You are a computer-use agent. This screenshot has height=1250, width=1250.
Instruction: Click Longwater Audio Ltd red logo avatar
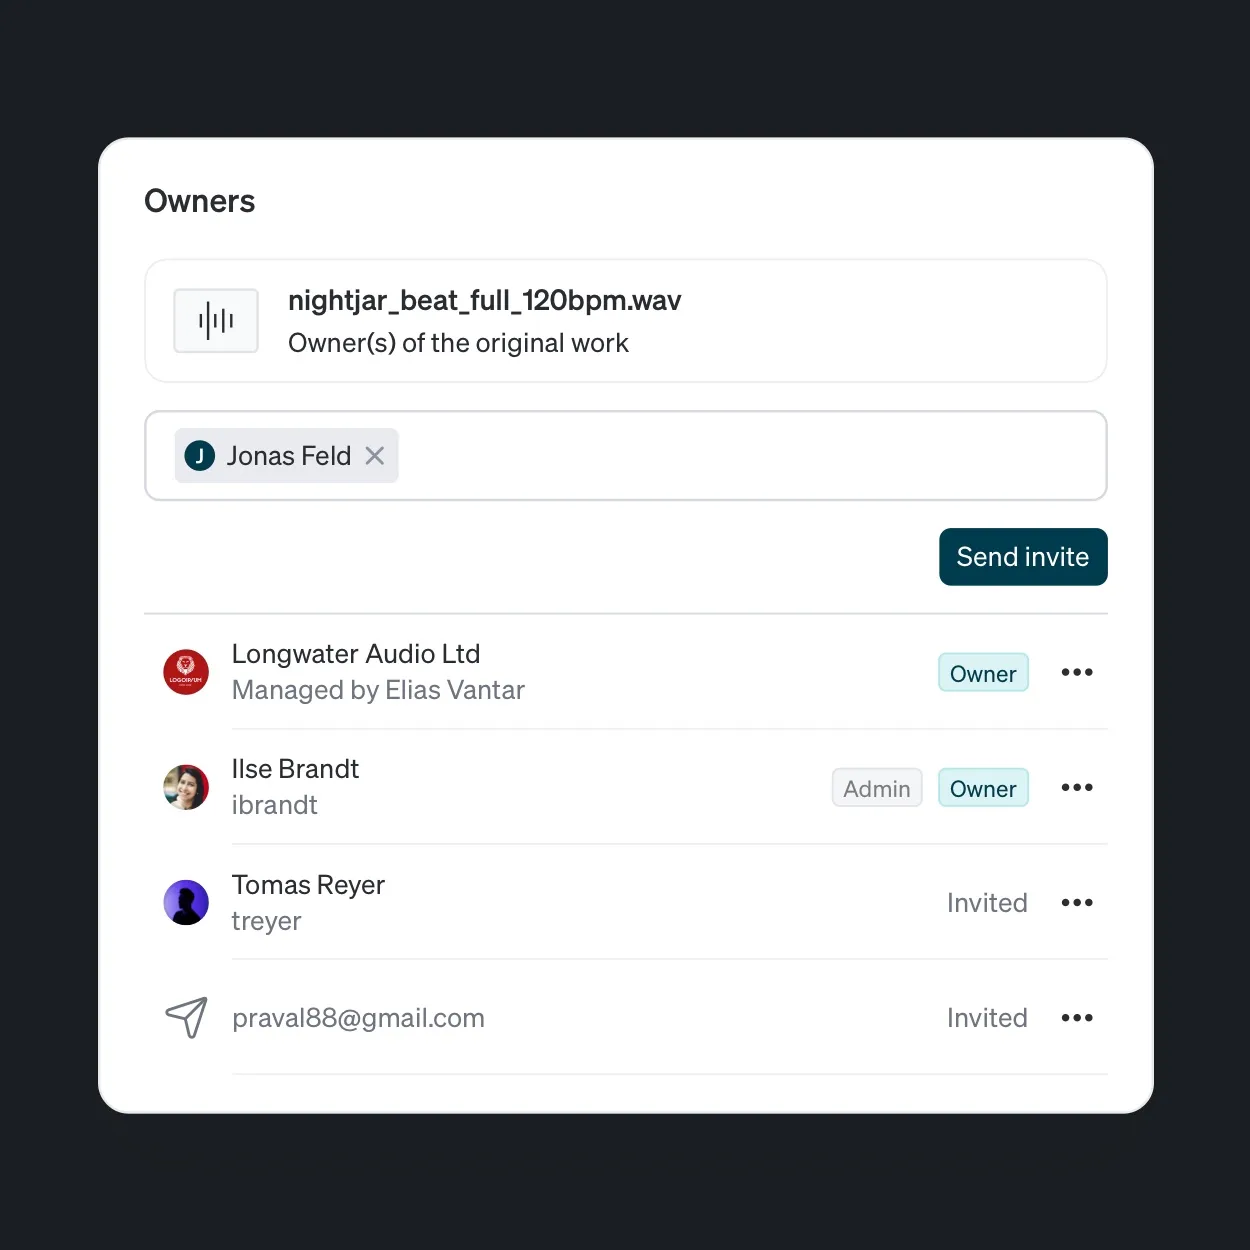tap(186, 672)
